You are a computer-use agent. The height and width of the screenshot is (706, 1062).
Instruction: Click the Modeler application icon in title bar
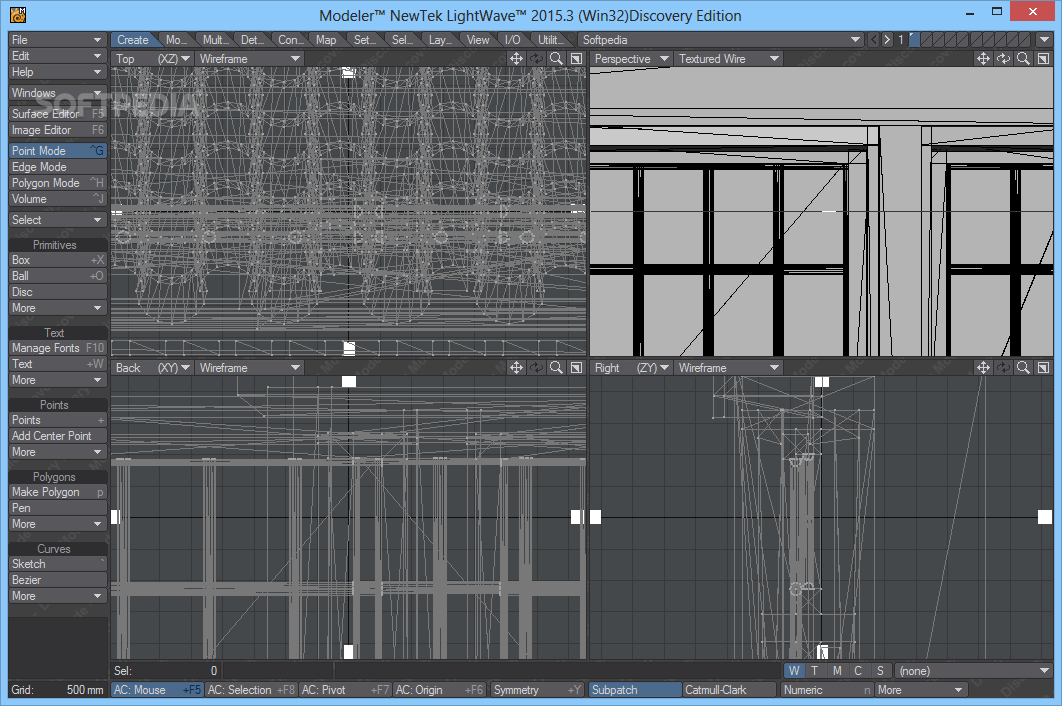(18, 14)
